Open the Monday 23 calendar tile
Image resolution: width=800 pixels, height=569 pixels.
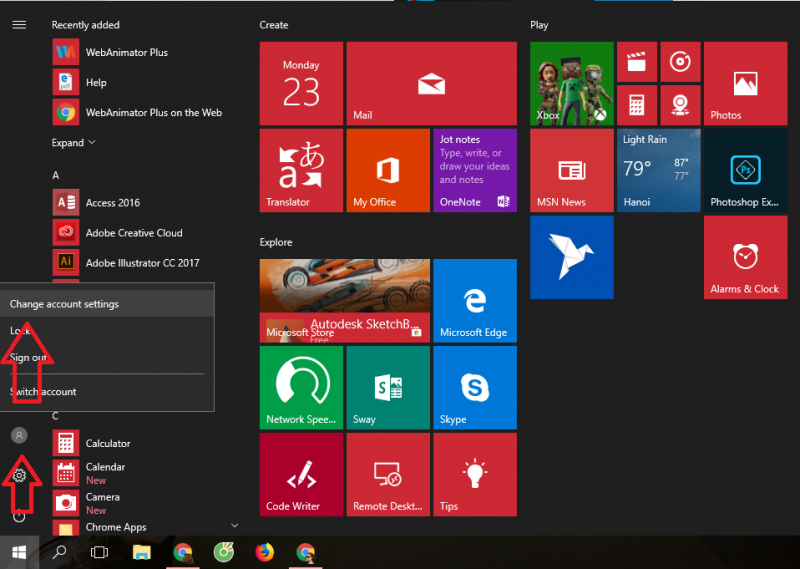coord(301,83)
